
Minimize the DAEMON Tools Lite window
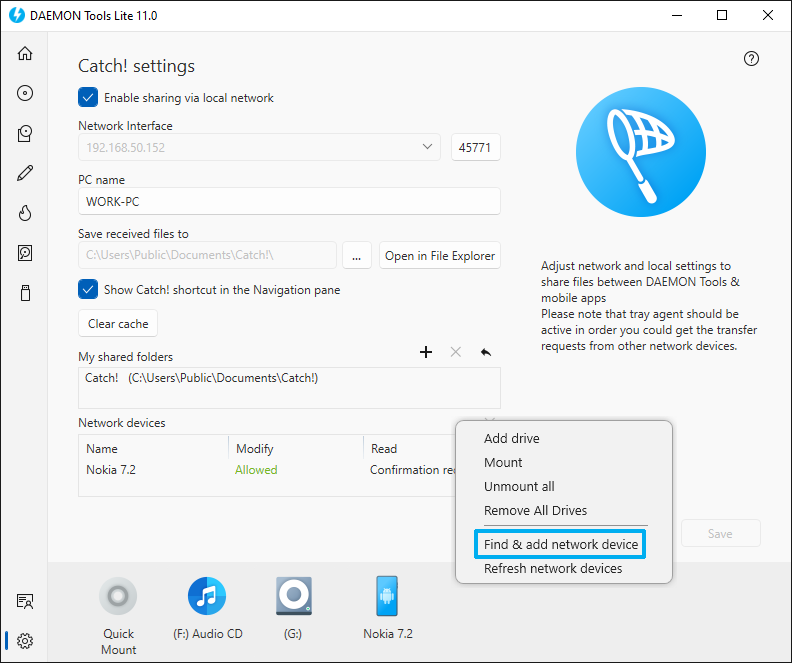click(x=677, y=15)
